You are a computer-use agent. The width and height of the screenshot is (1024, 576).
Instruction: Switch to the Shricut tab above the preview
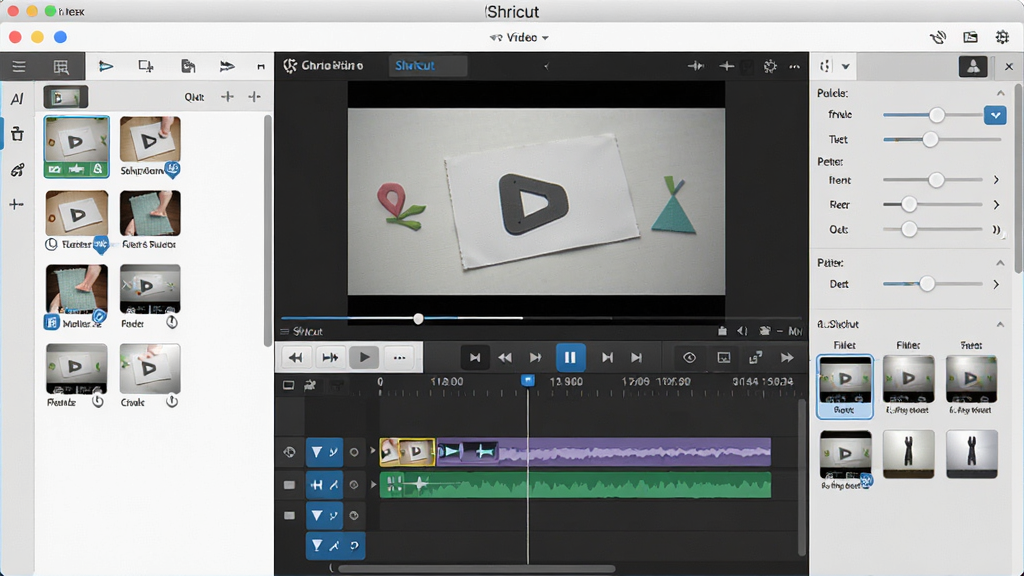(428, 66)
